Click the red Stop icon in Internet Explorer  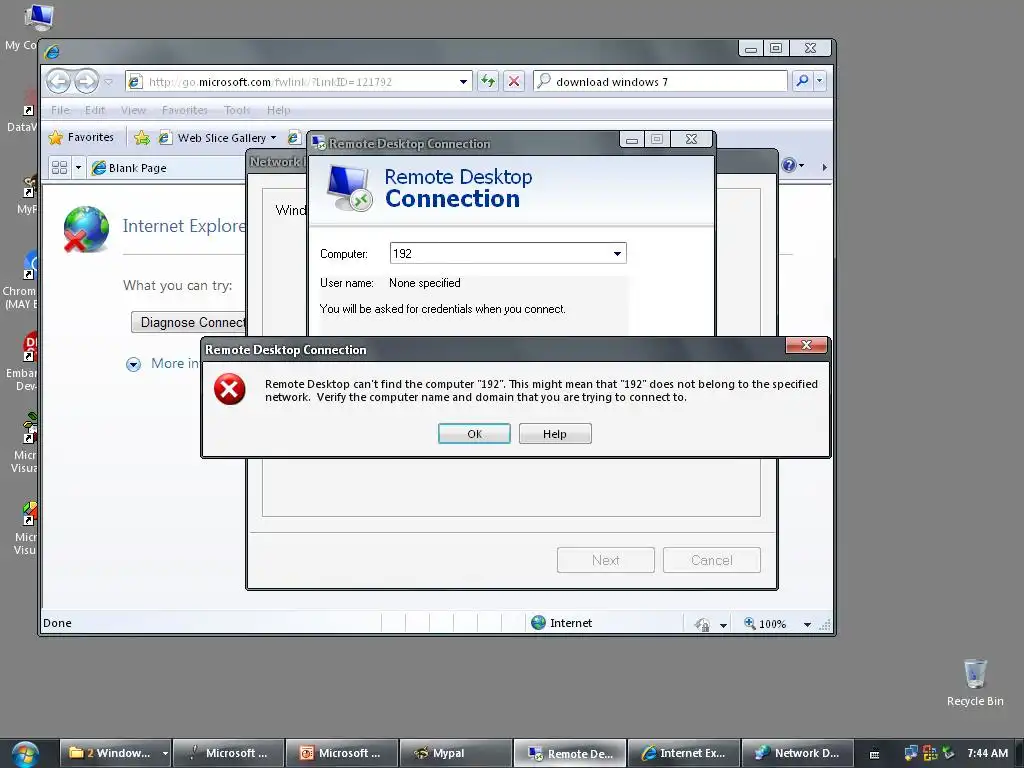tap(514, 82)
